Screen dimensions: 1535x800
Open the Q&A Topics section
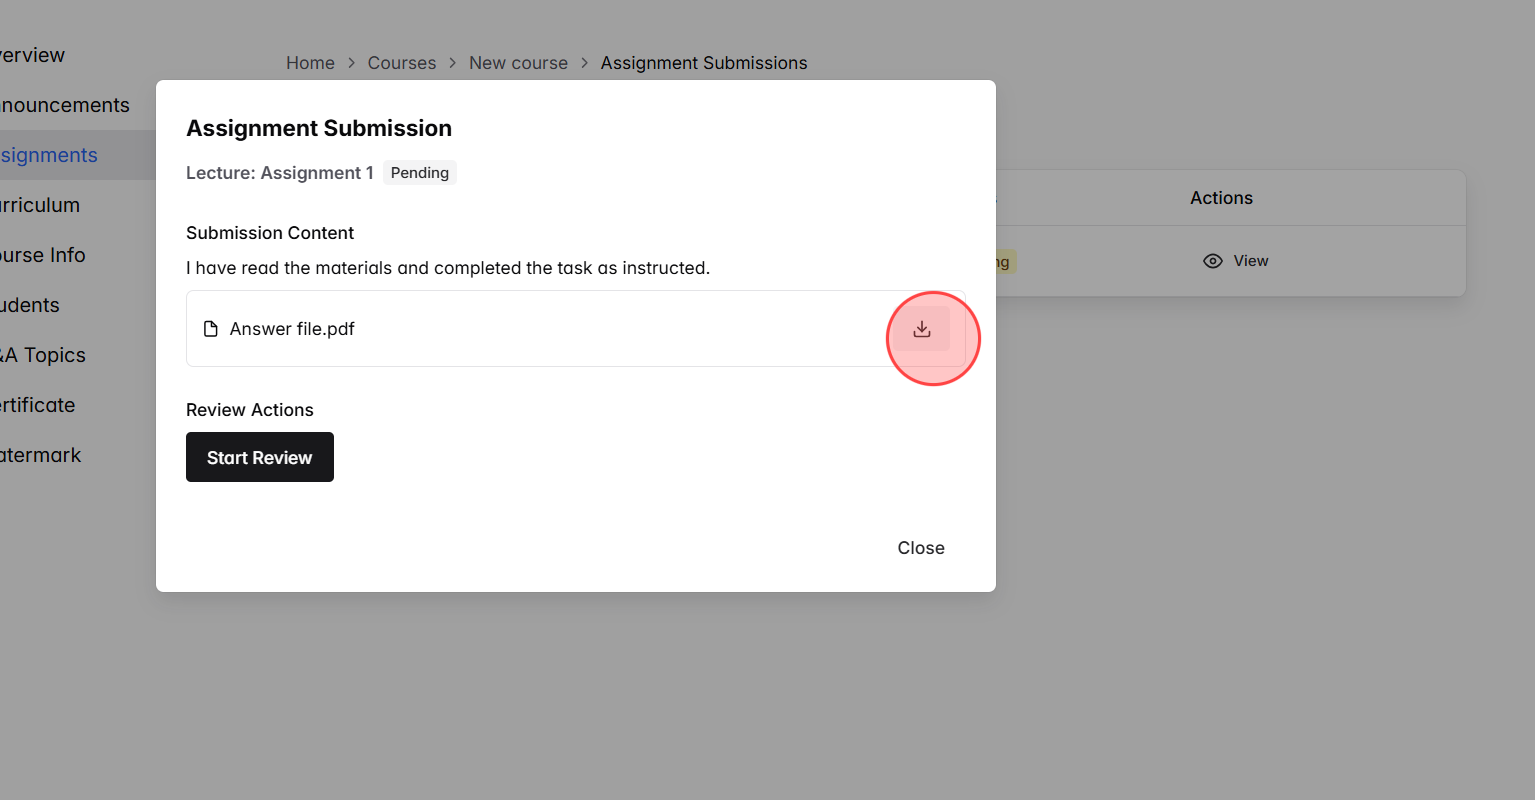44,355
